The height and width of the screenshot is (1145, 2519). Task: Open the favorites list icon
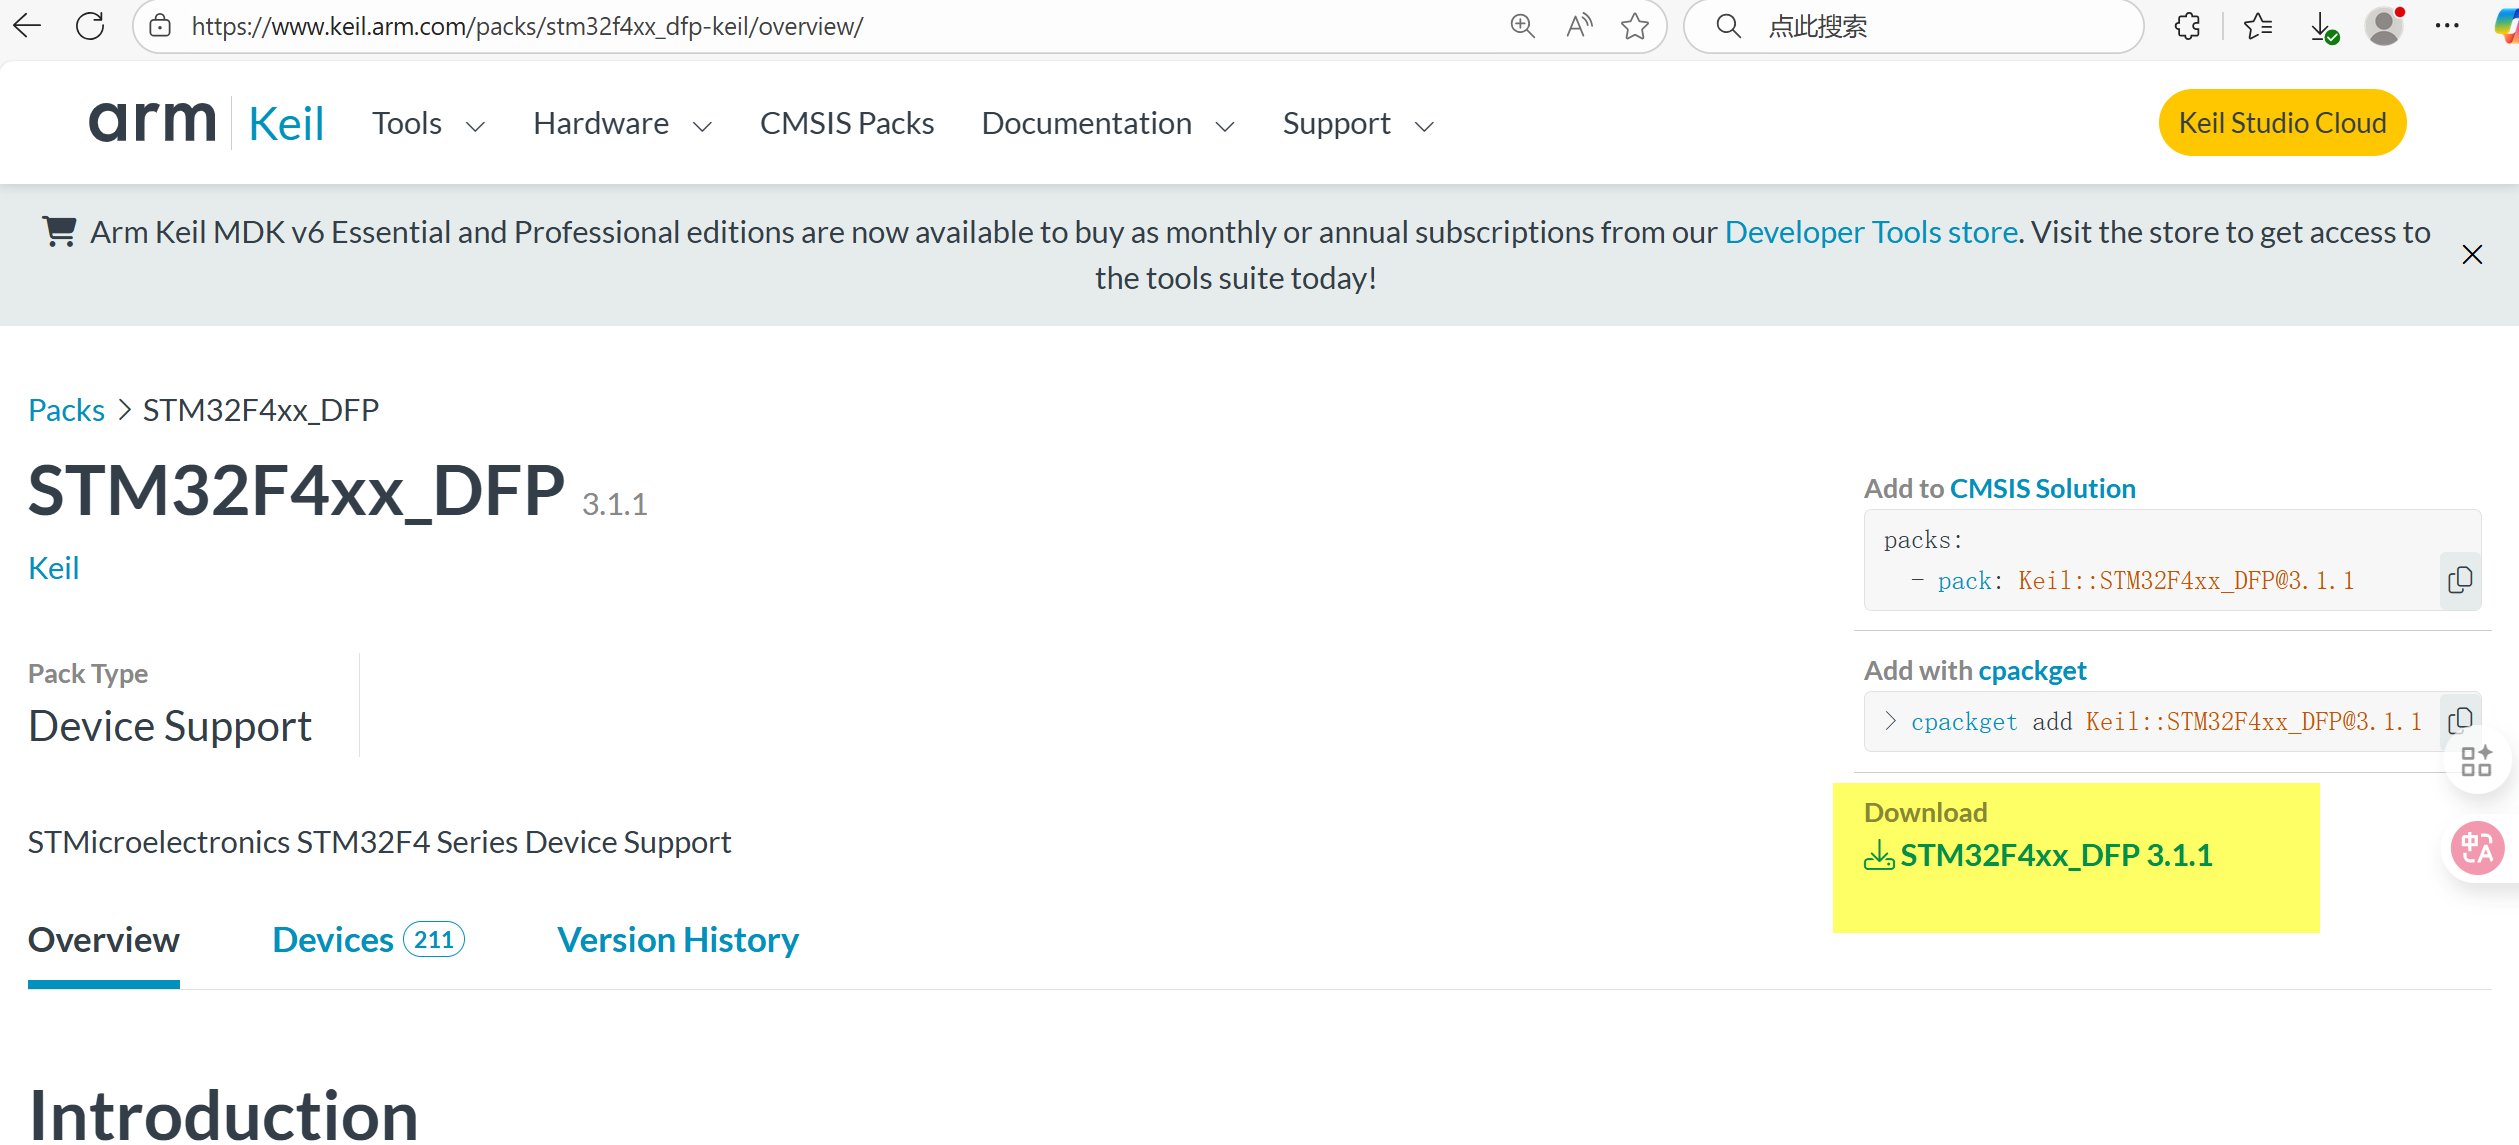[x=2258, y=26]
